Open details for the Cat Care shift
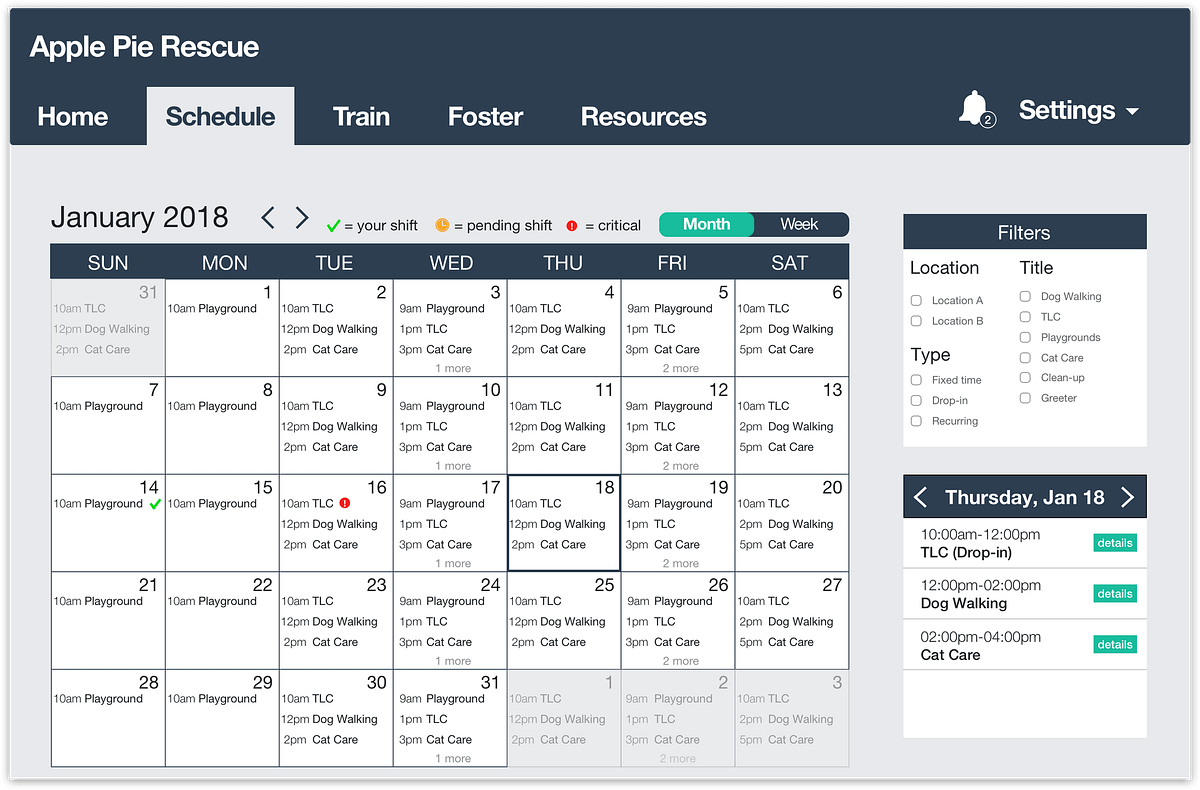The image size is (1200, 790). click(1114, 645)
